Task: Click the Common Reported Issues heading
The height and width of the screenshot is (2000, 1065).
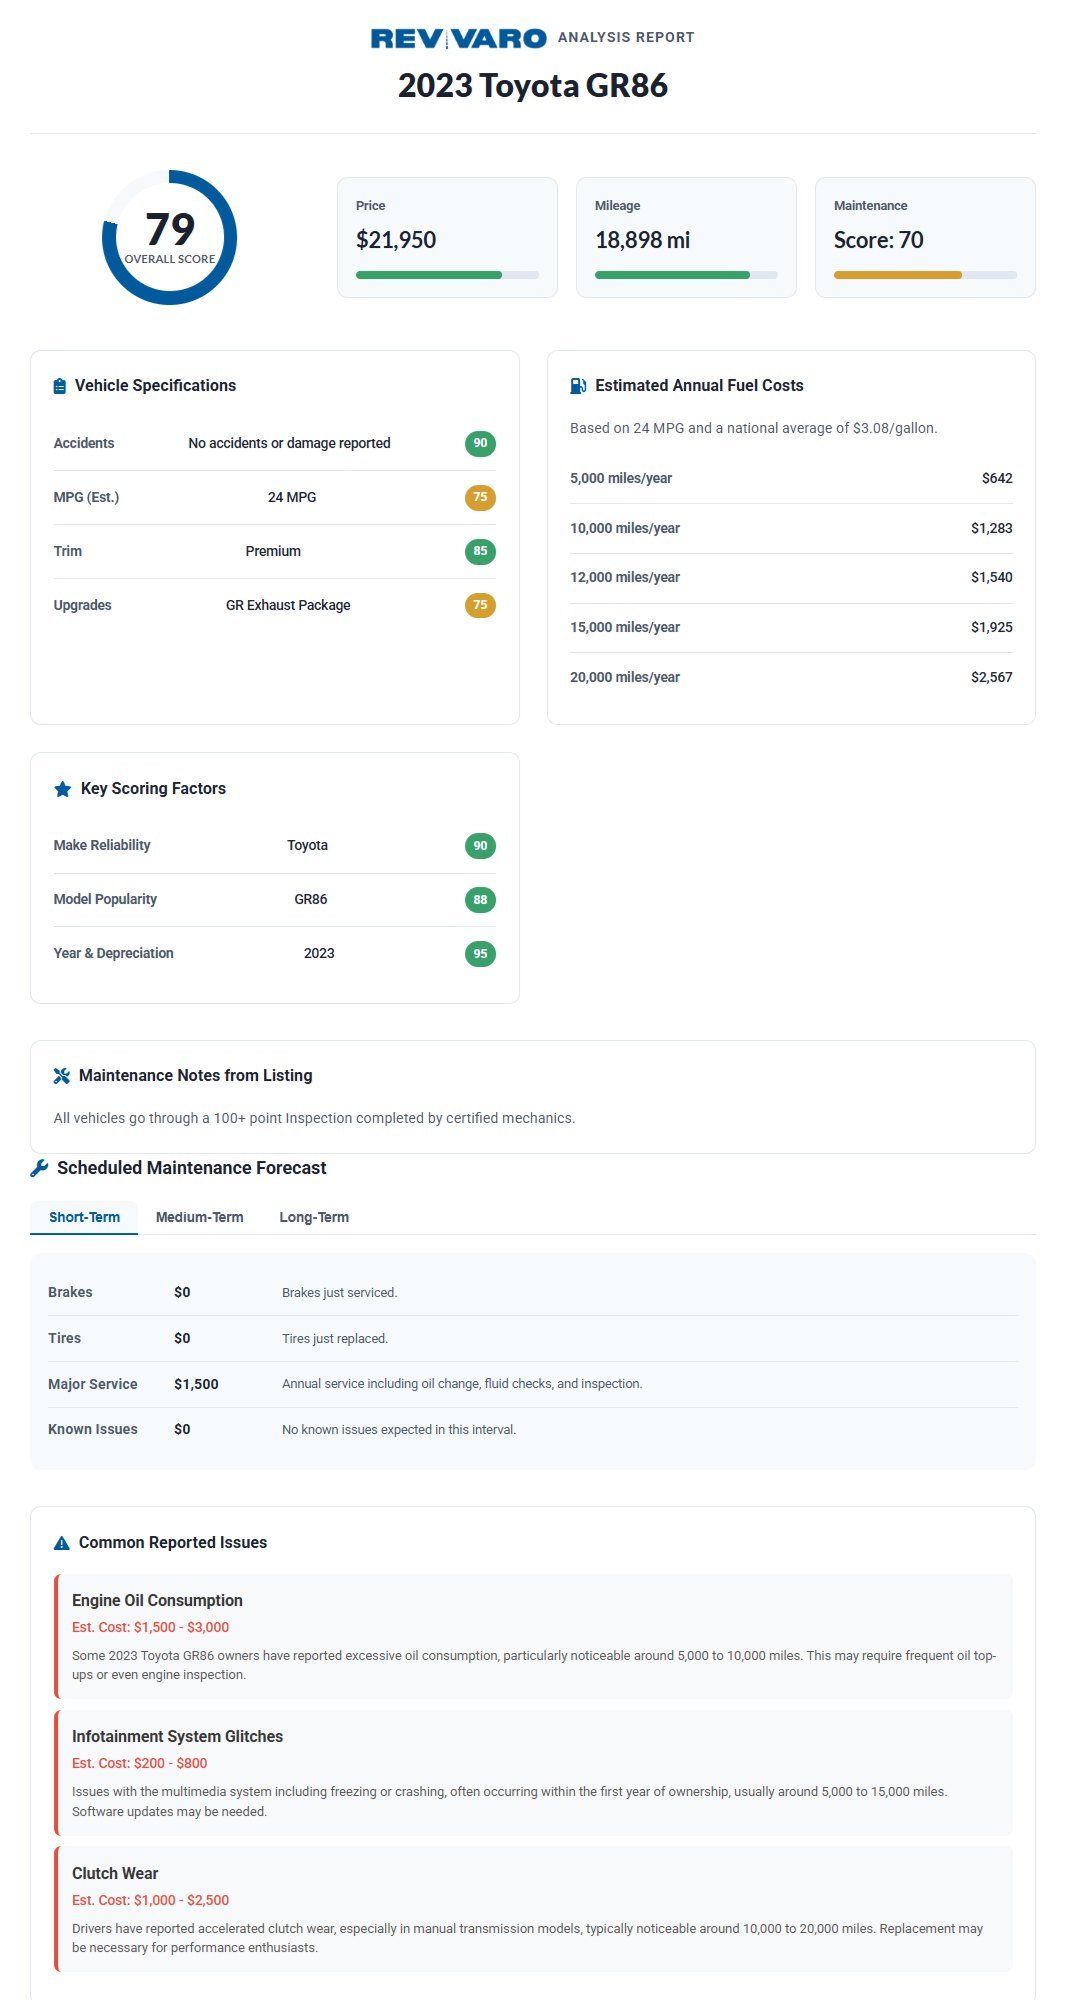Action: click(x=173, y=1543)
